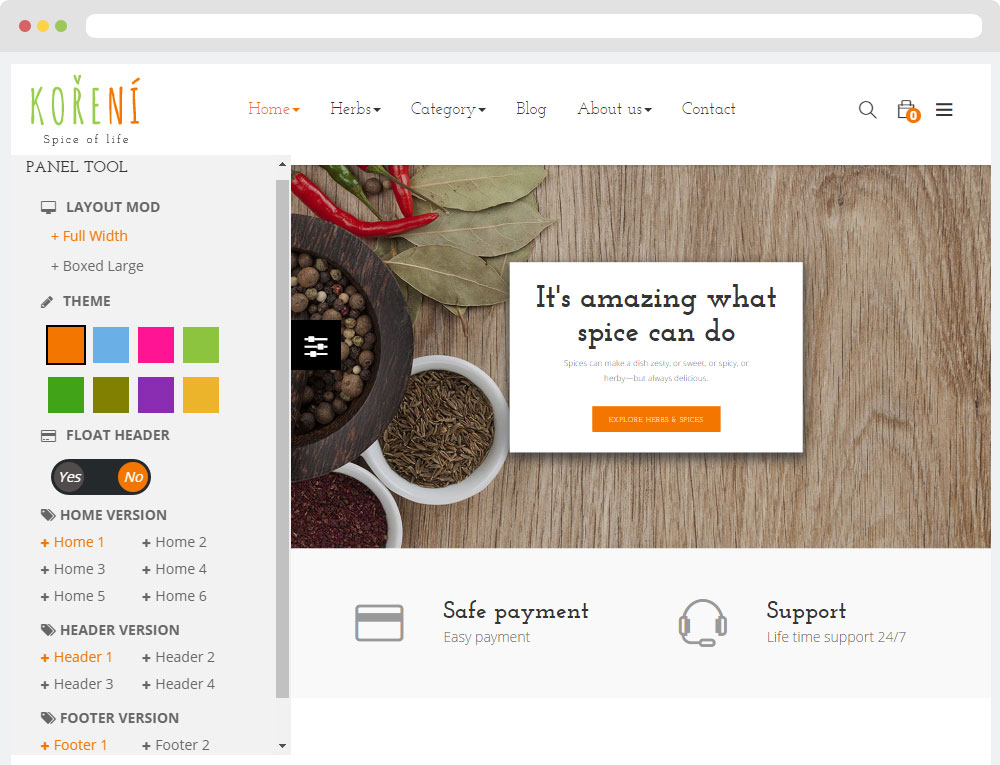Viewport: 1000px width, 765px height.
Task: Open the search magnifier icon
Action: [867, 110]
